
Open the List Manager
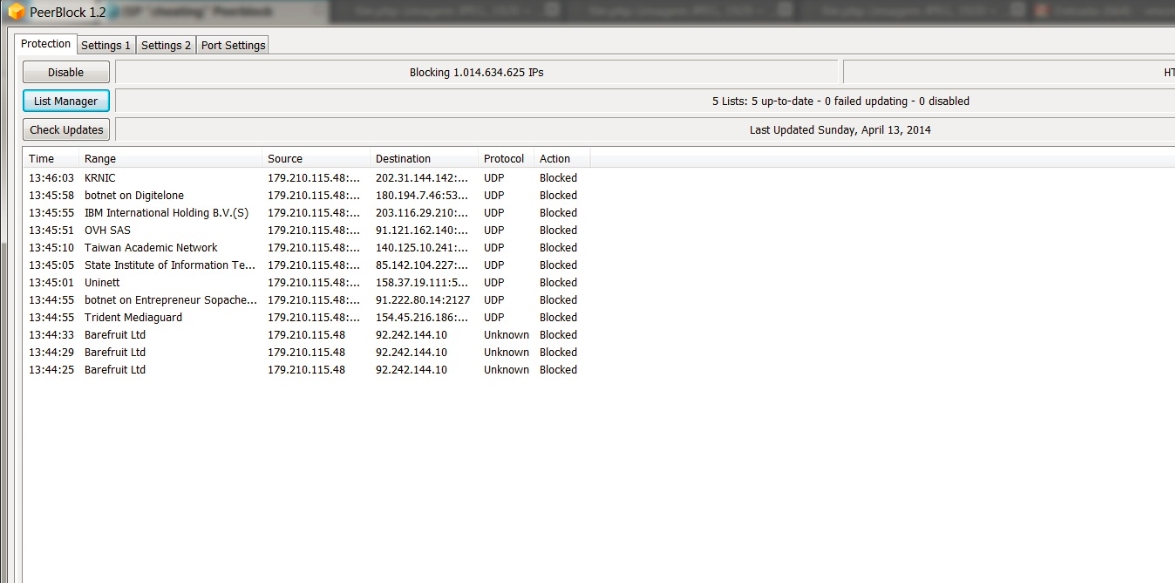point(66,101)
